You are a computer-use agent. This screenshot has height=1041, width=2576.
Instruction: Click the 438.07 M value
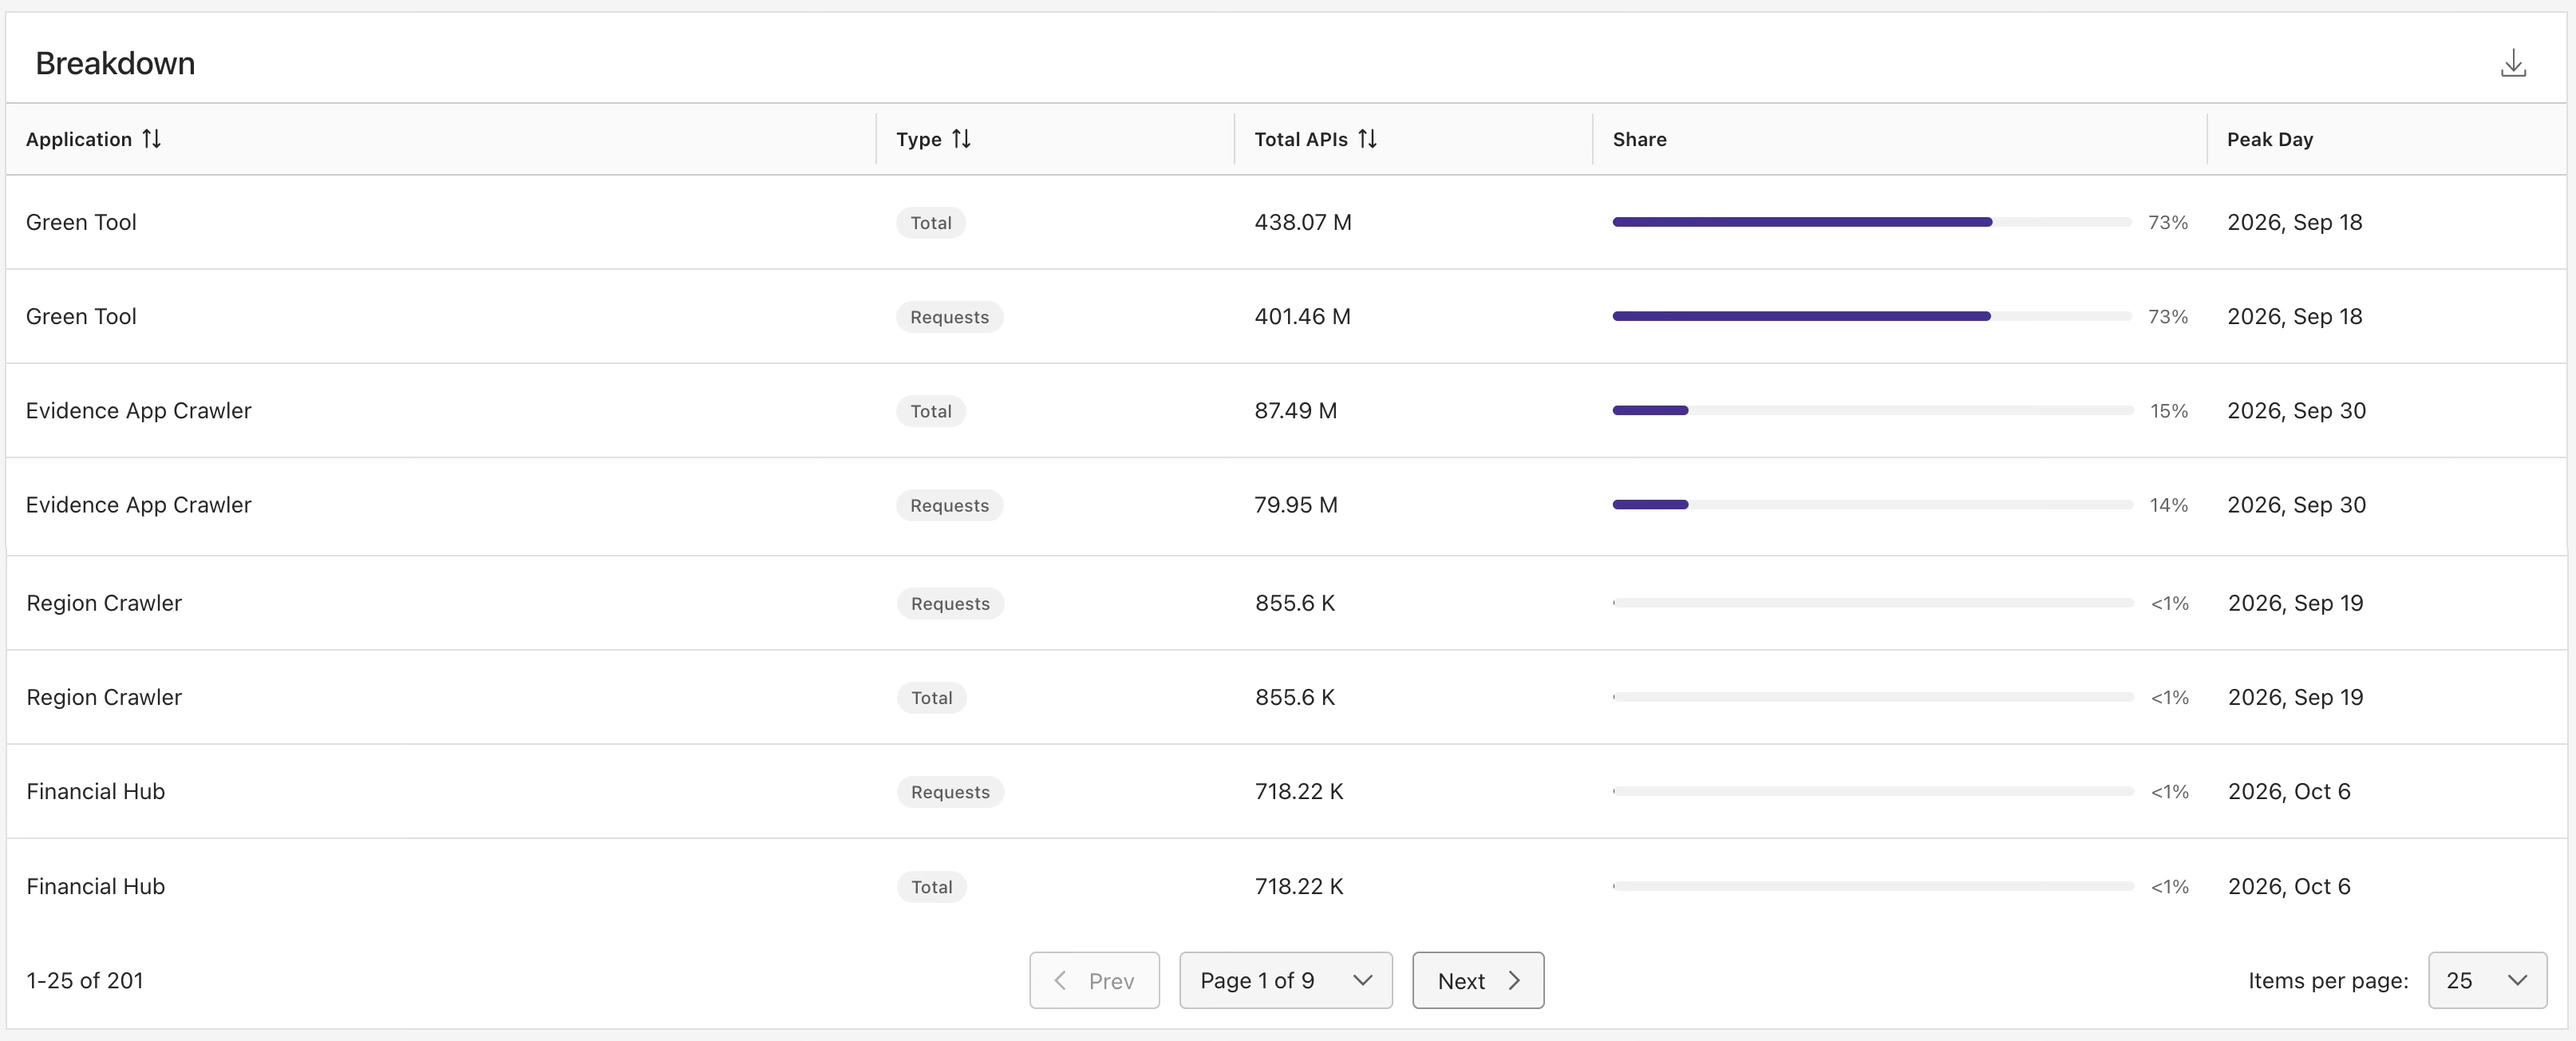(1302, 222)
